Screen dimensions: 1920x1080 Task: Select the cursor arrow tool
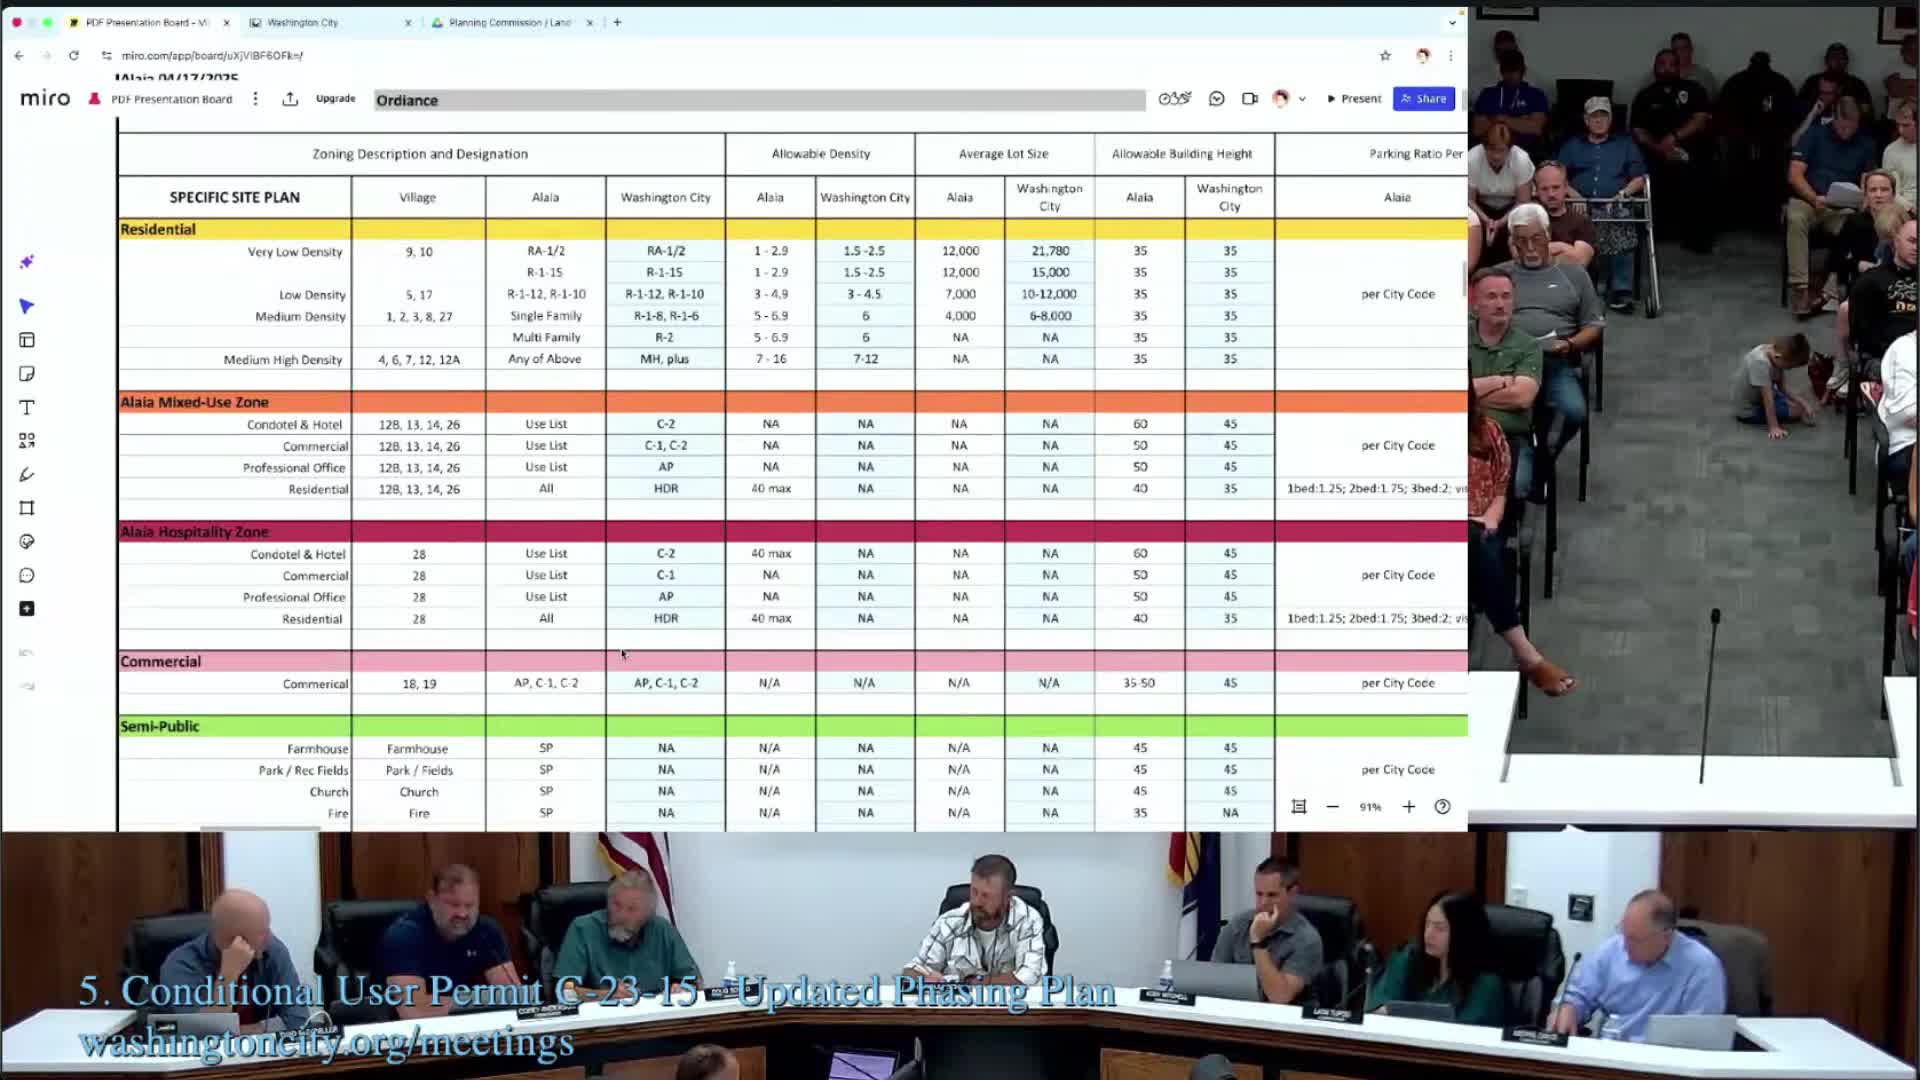coord(27,306)
